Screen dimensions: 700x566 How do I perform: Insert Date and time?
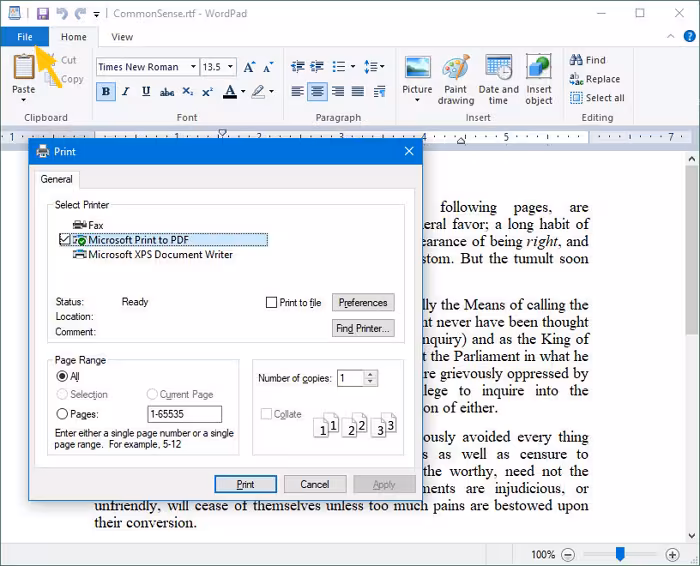[498, 79]
